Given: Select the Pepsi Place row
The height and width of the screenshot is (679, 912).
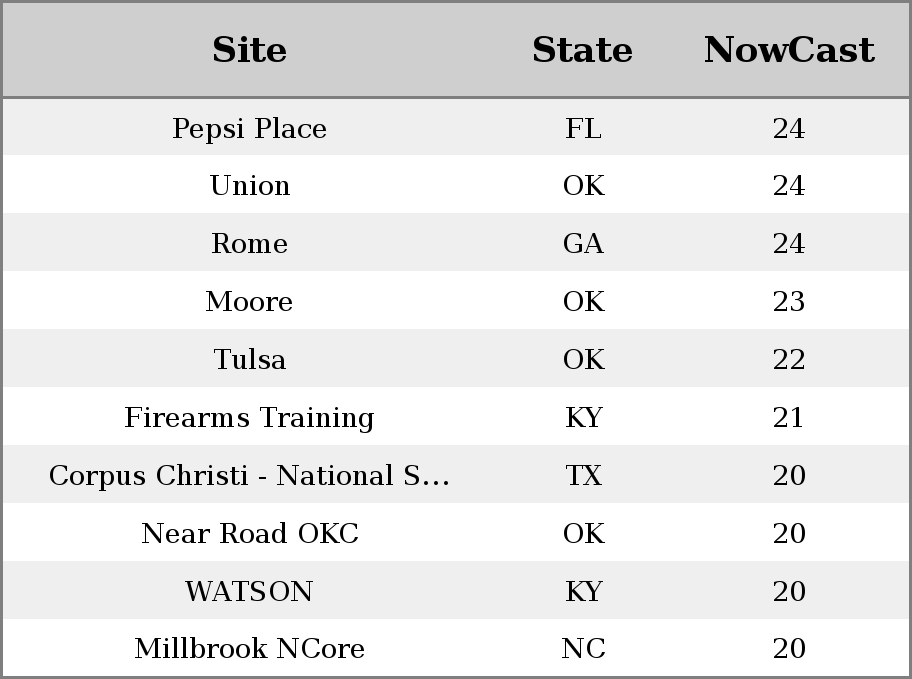Looking at the screenshot, I should point(456,127).
